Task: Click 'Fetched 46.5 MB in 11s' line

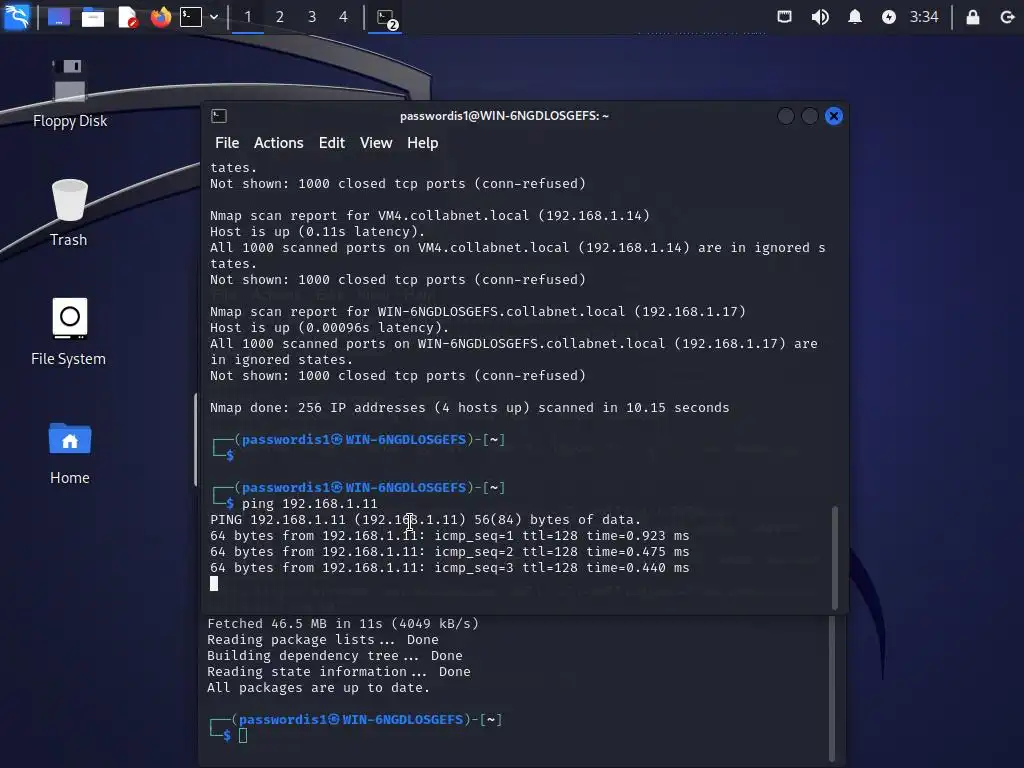Action: click(x=343, y=624)
